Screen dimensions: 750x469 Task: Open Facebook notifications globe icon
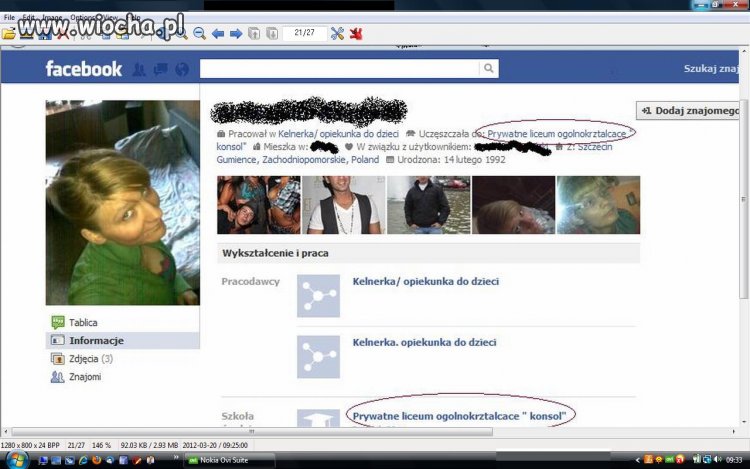tap(182, 70)
